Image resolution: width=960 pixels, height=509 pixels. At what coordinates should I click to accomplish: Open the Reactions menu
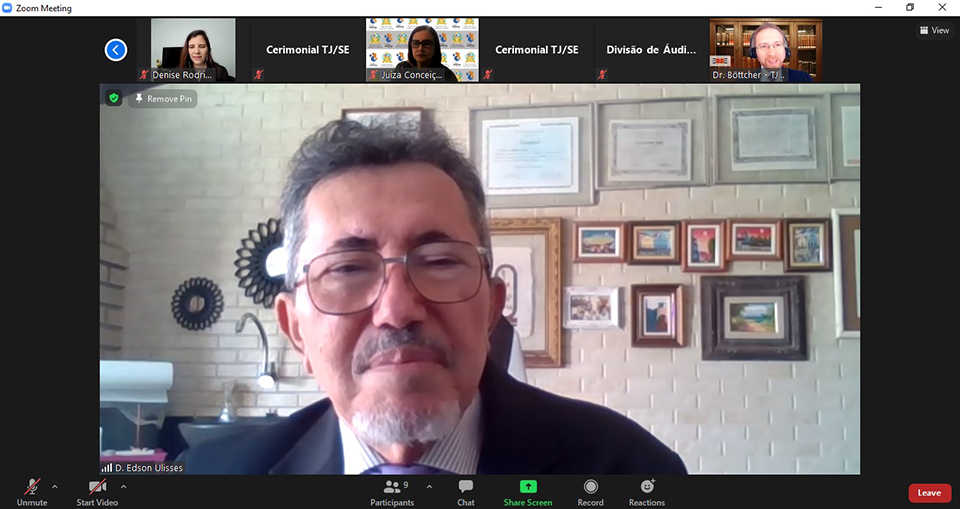(x=647, y=491)
